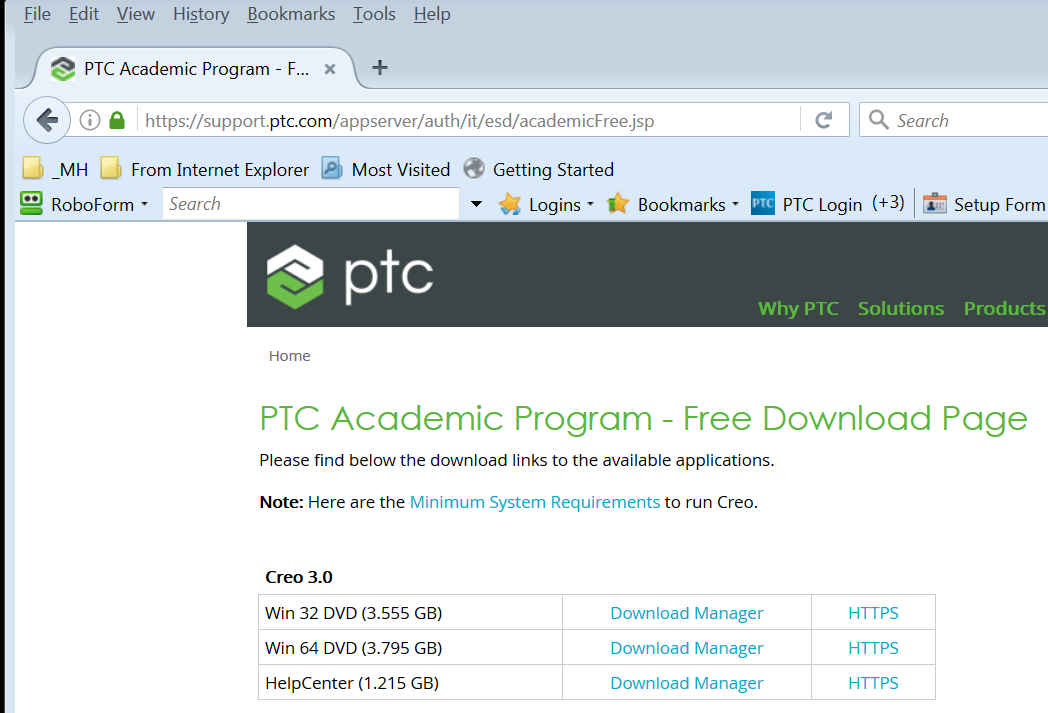1048x713 pixels.
Task: Open the Most Visited bookmarks
Action: [x=386, y=169]
